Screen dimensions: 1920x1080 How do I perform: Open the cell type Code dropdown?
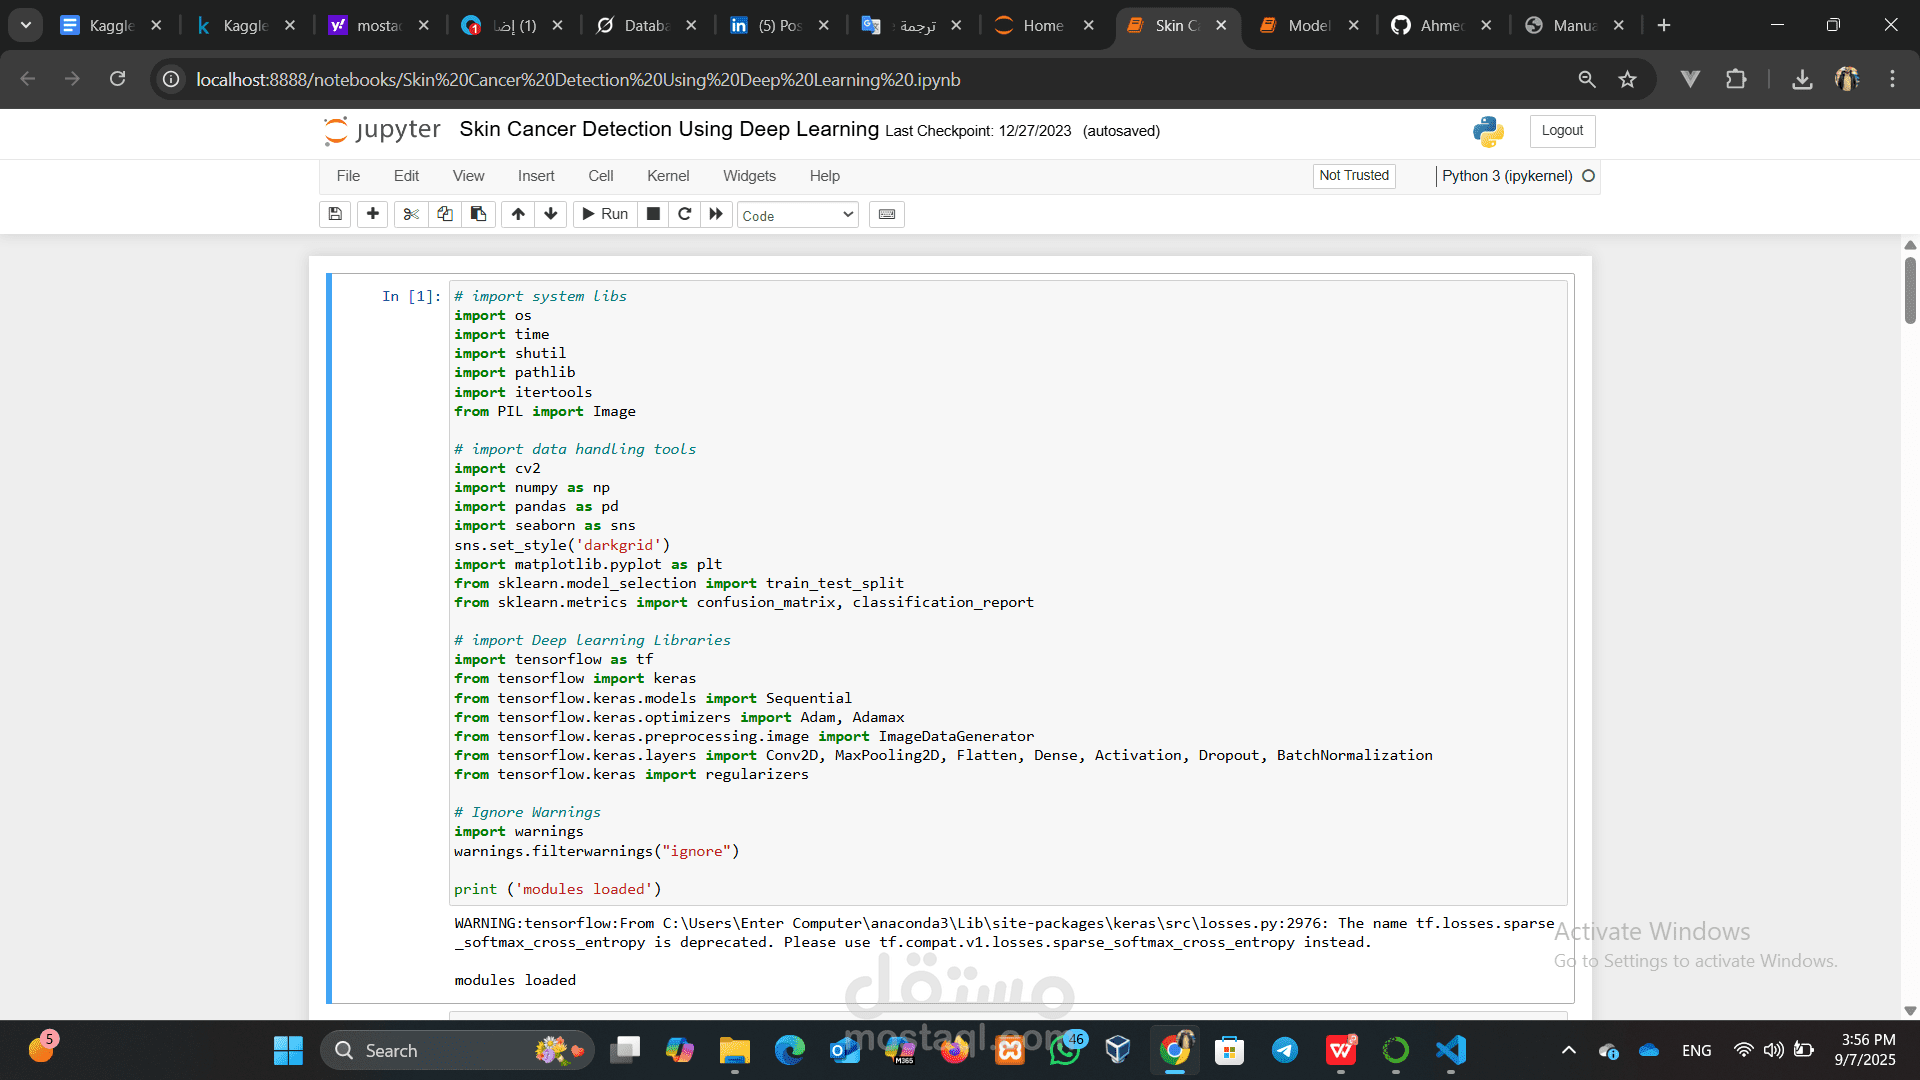click(x=798, y=215)
